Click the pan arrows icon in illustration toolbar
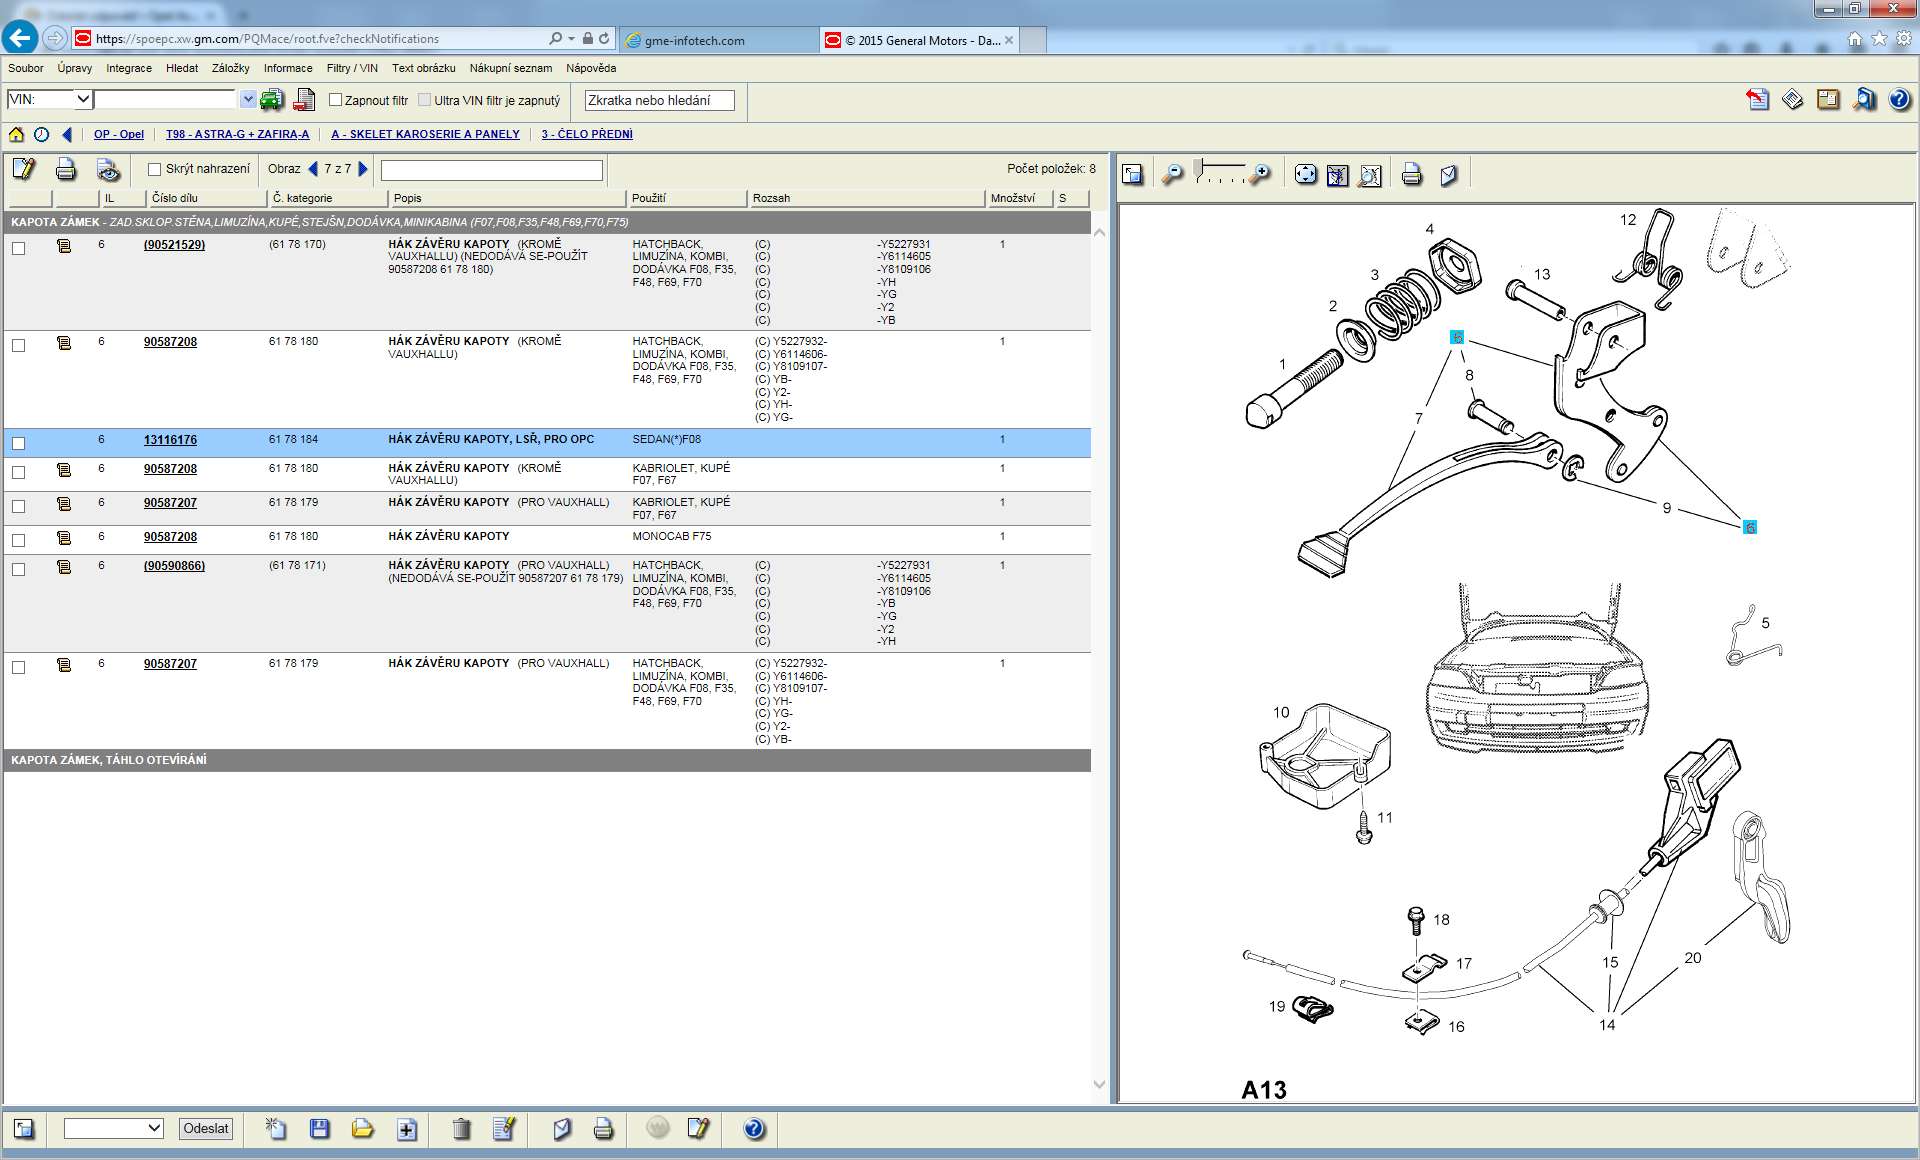 [x=1305, y=175]
